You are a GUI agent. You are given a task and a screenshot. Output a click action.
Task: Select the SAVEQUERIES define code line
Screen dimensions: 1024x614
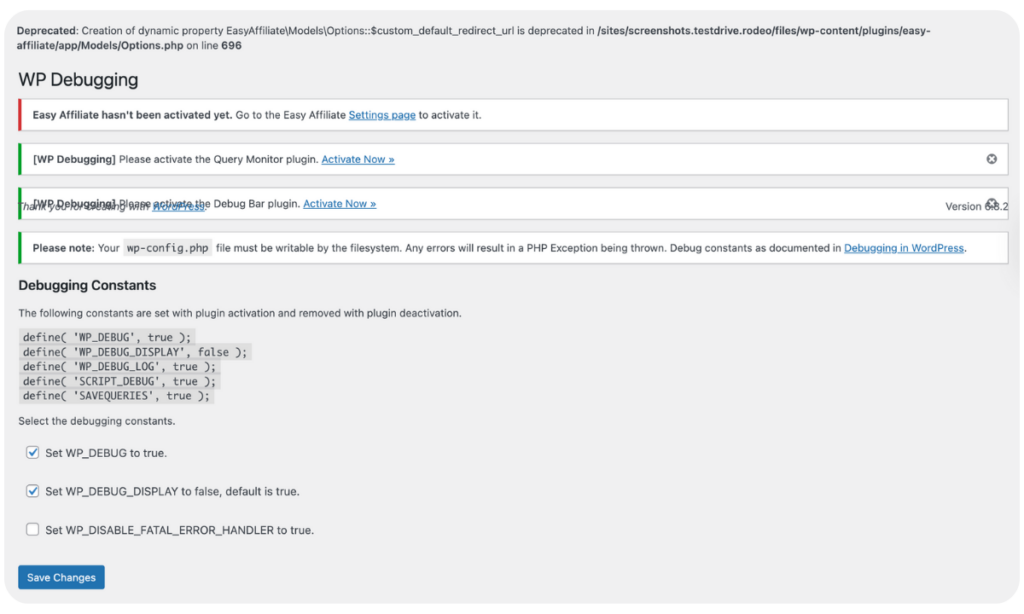118,395
